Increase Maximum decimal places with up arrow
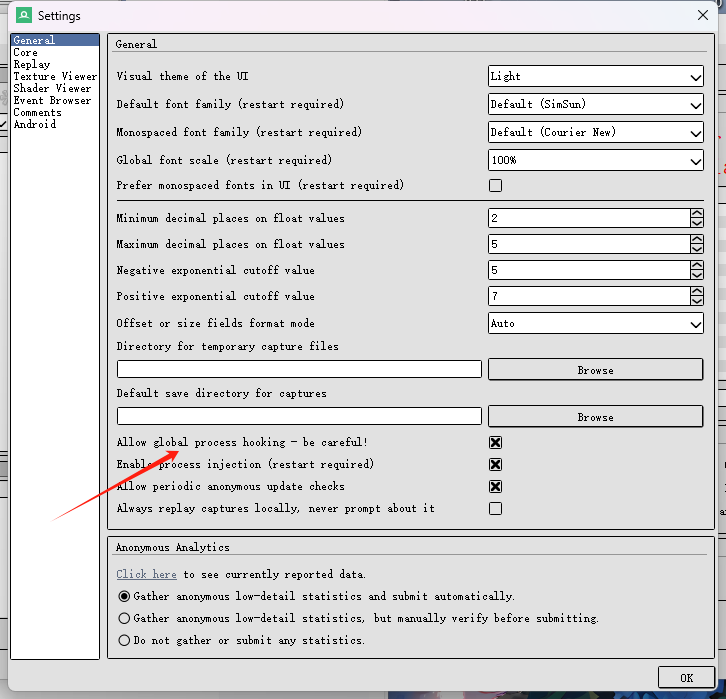726x699 pixels. (697, 239)
